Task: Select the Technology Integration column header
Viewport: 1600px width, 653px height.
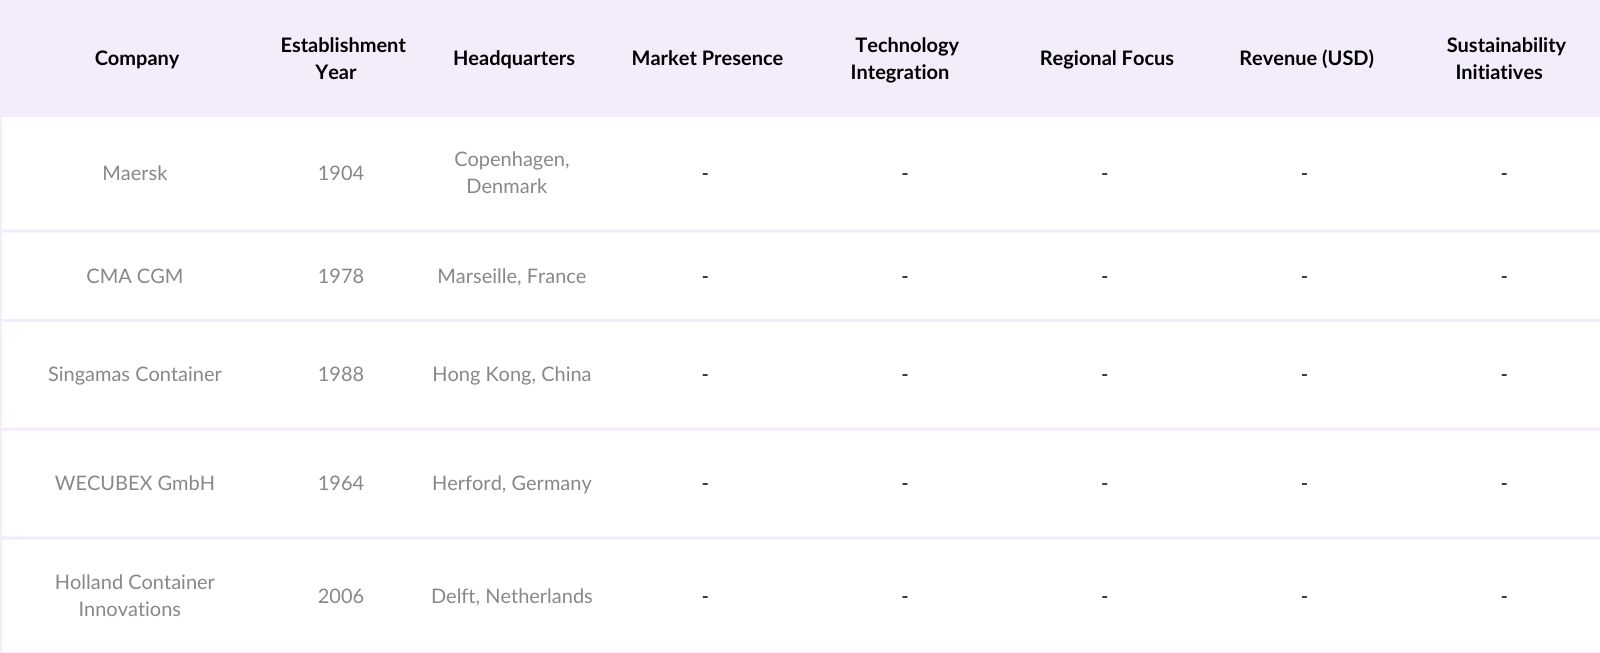Action: (x=904, y=58)
